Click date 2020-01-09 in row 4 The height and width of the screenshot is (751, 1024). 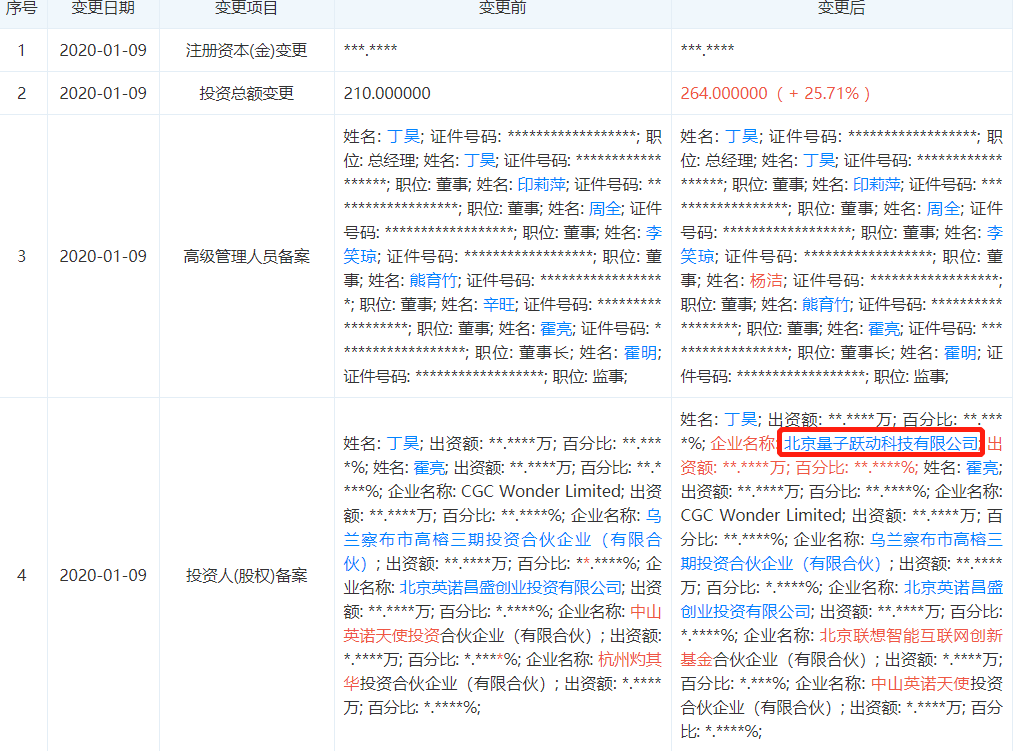coord(103,575)
